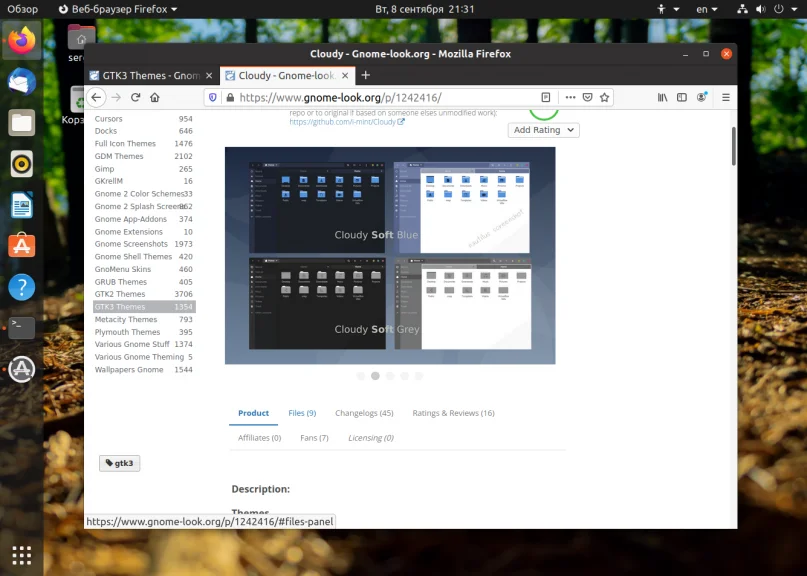Viewport: 807px width, 576px height.
Task: Open the en keyboard layout menu
Action: tap(707, 9)
